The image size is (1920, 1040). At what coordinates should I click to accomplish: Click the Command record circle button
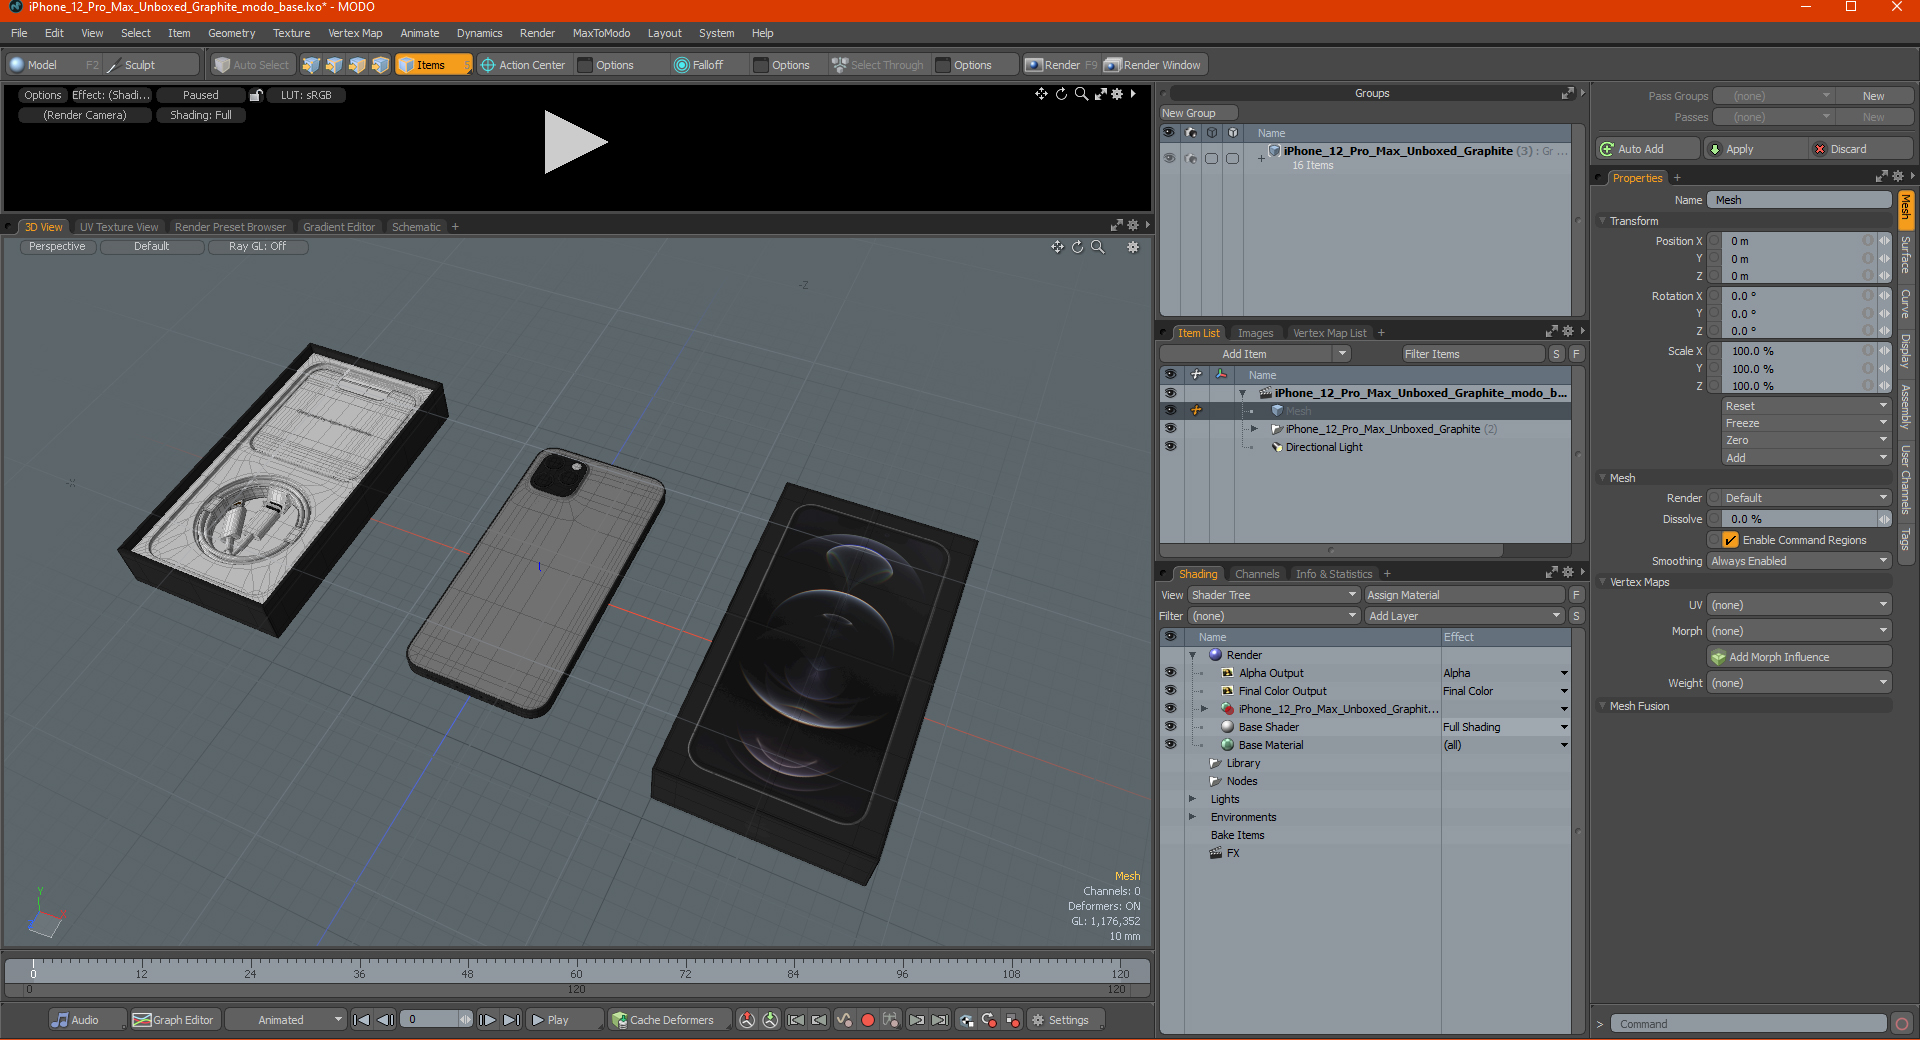tap(1901, 1024)
